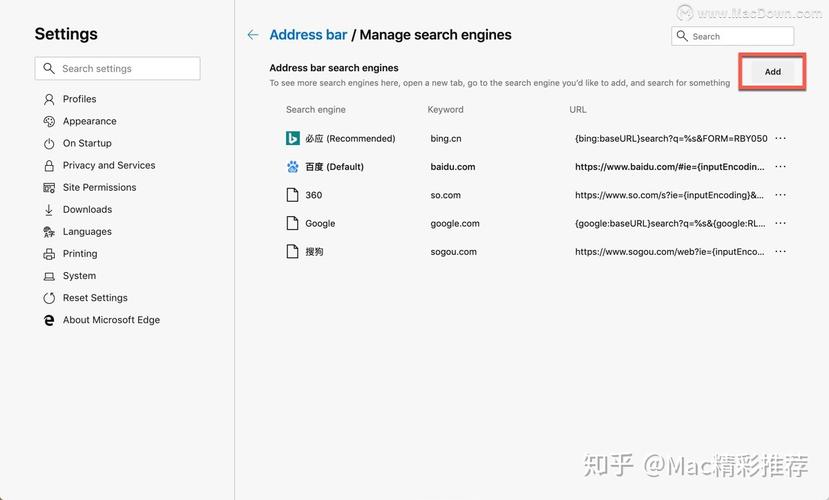Open Privacy and Services section
The width and height of the screenshot is (829, 500).
coord(109,165)
